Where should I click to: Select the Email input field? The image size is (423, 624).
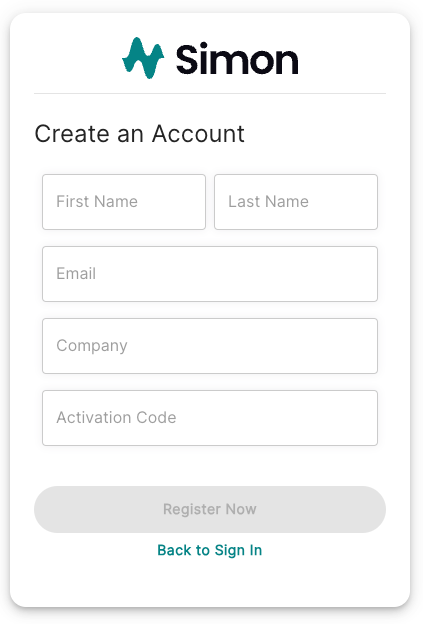point(210,274)
